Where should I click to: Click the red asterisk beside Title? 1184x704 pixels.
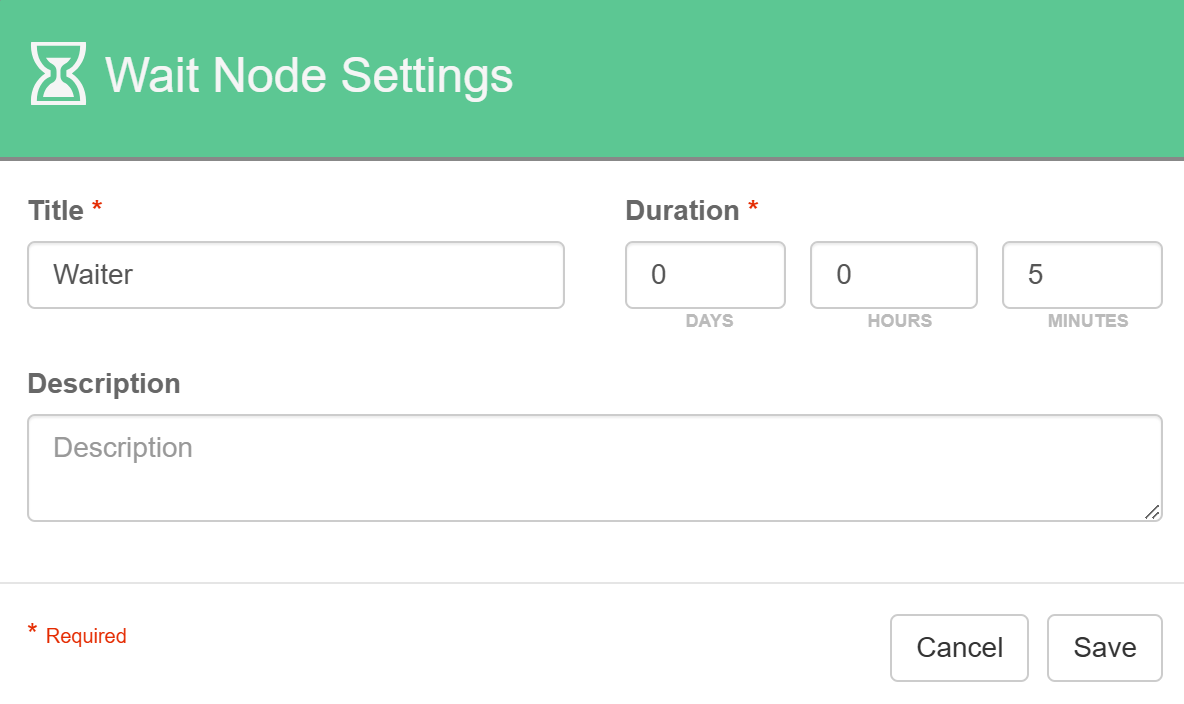(97, 209)
